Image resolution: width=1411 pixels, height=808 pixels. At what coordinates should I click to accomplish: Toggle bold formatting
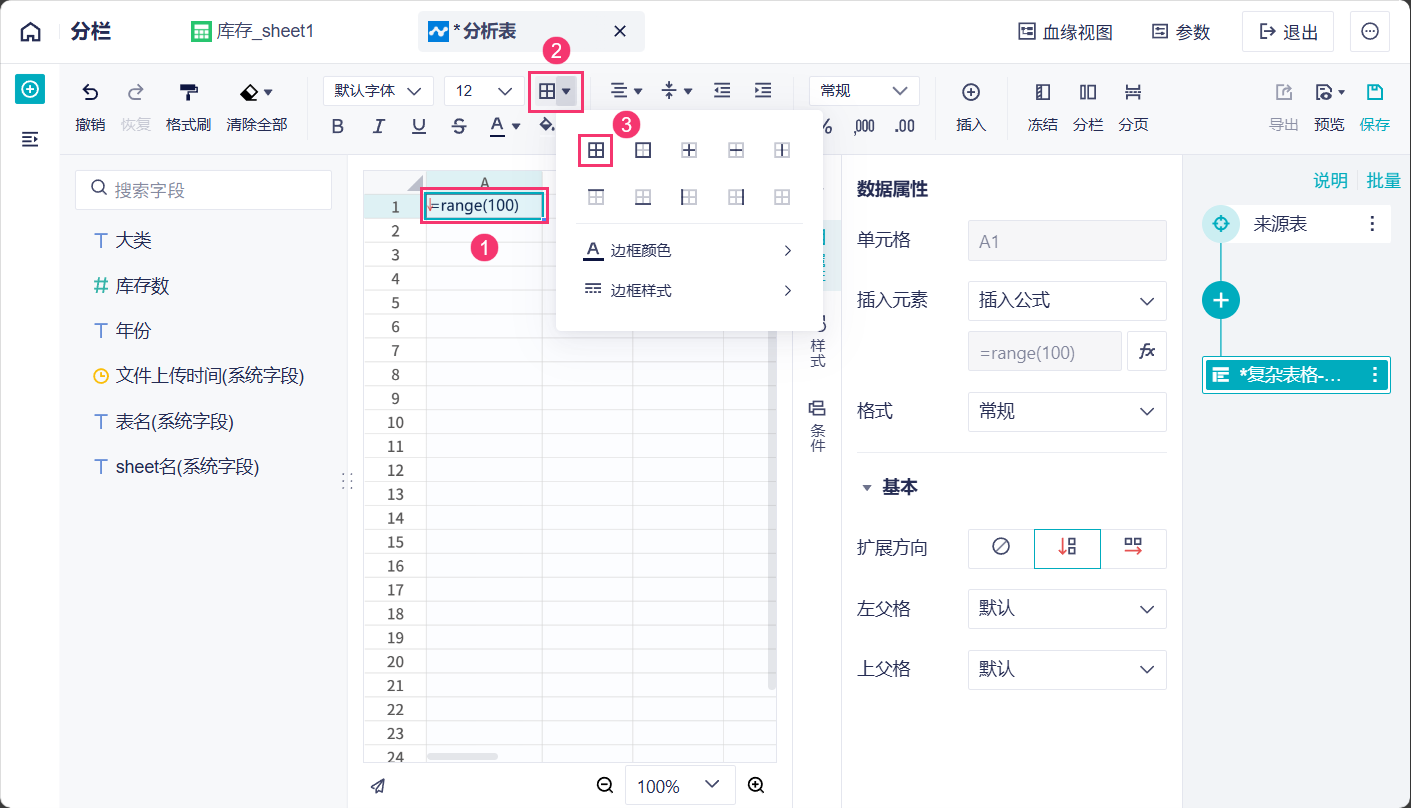[x=337, y=126]
